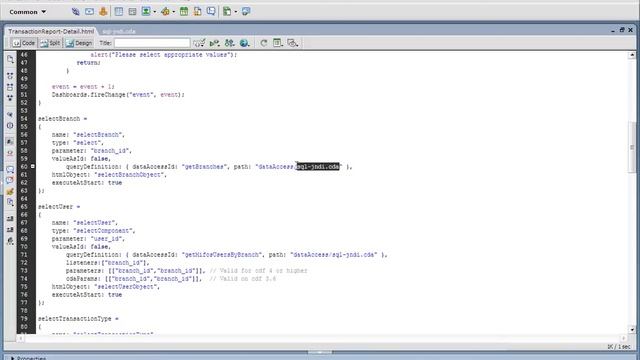640x360 pixels.
Task: Click the Images insert icon
Action: (x=146, y=11)
